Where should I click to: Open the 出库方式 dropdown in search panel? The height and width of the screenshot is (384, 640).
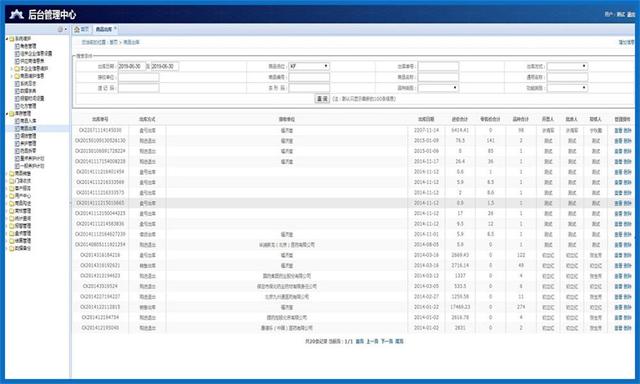(567, 66)
